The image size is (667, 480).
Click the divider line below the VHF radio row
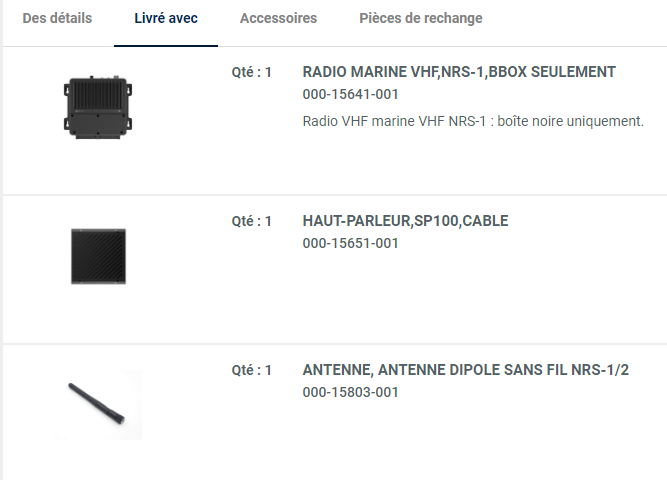point(335,195)
